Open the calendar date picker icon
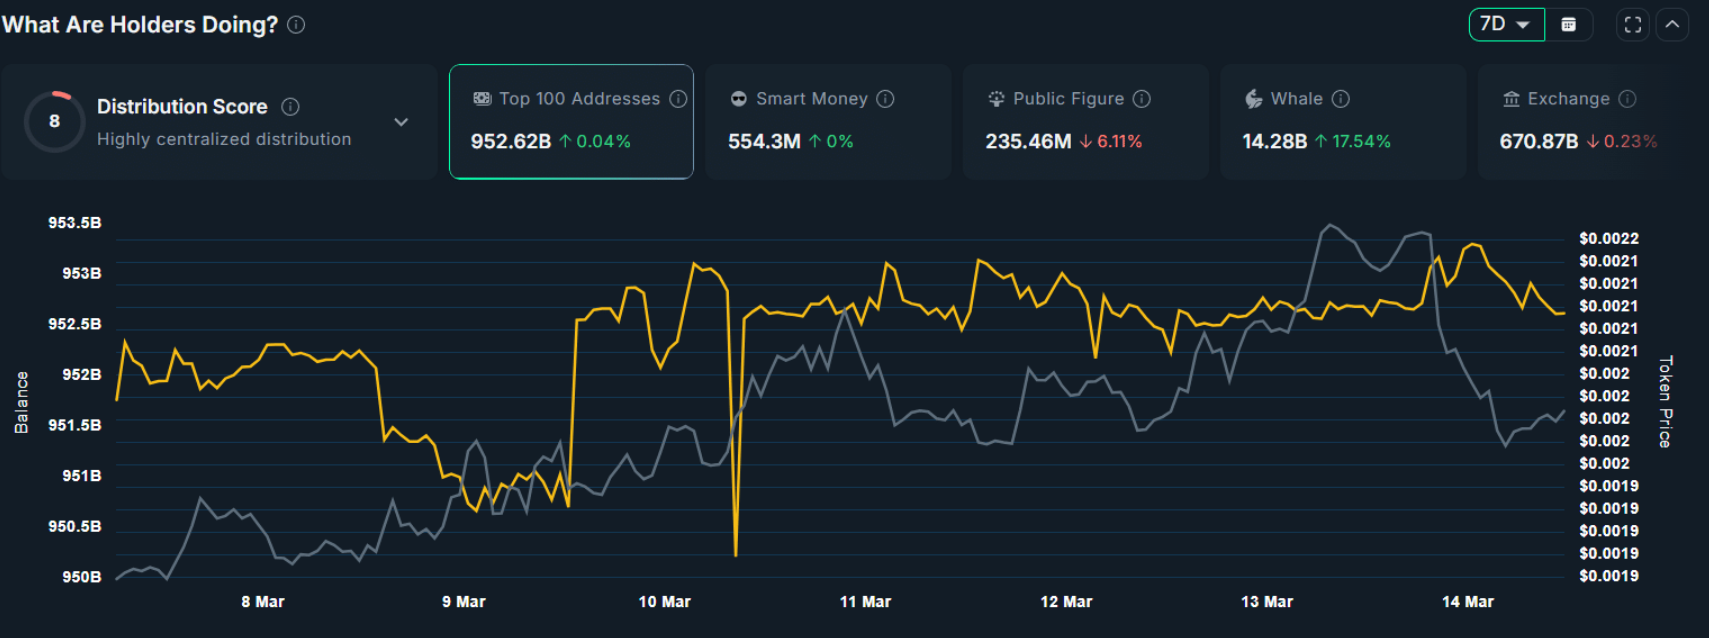Image resolution: width=1709 pixels, height=638 pixels. tap(1569, 25)
